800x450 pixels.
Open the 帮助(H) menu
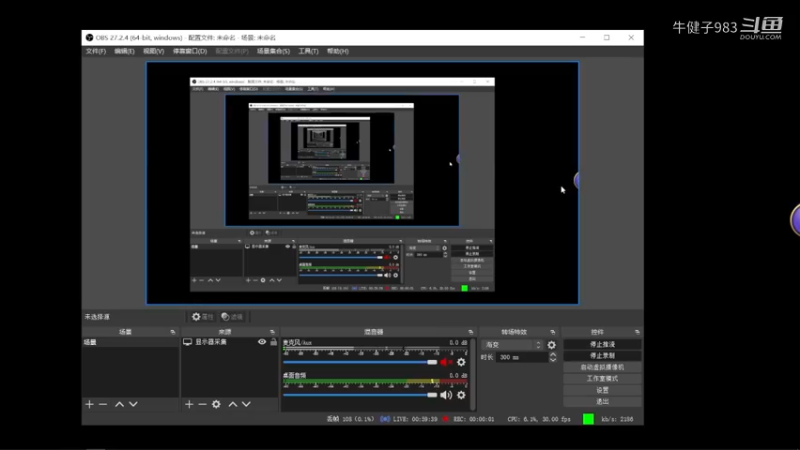[338, 52]
